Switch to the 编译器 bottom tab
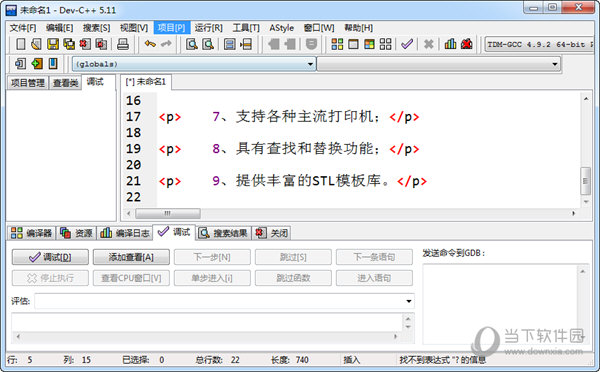Viewport: 600px width, 372px height. (32, 233)
